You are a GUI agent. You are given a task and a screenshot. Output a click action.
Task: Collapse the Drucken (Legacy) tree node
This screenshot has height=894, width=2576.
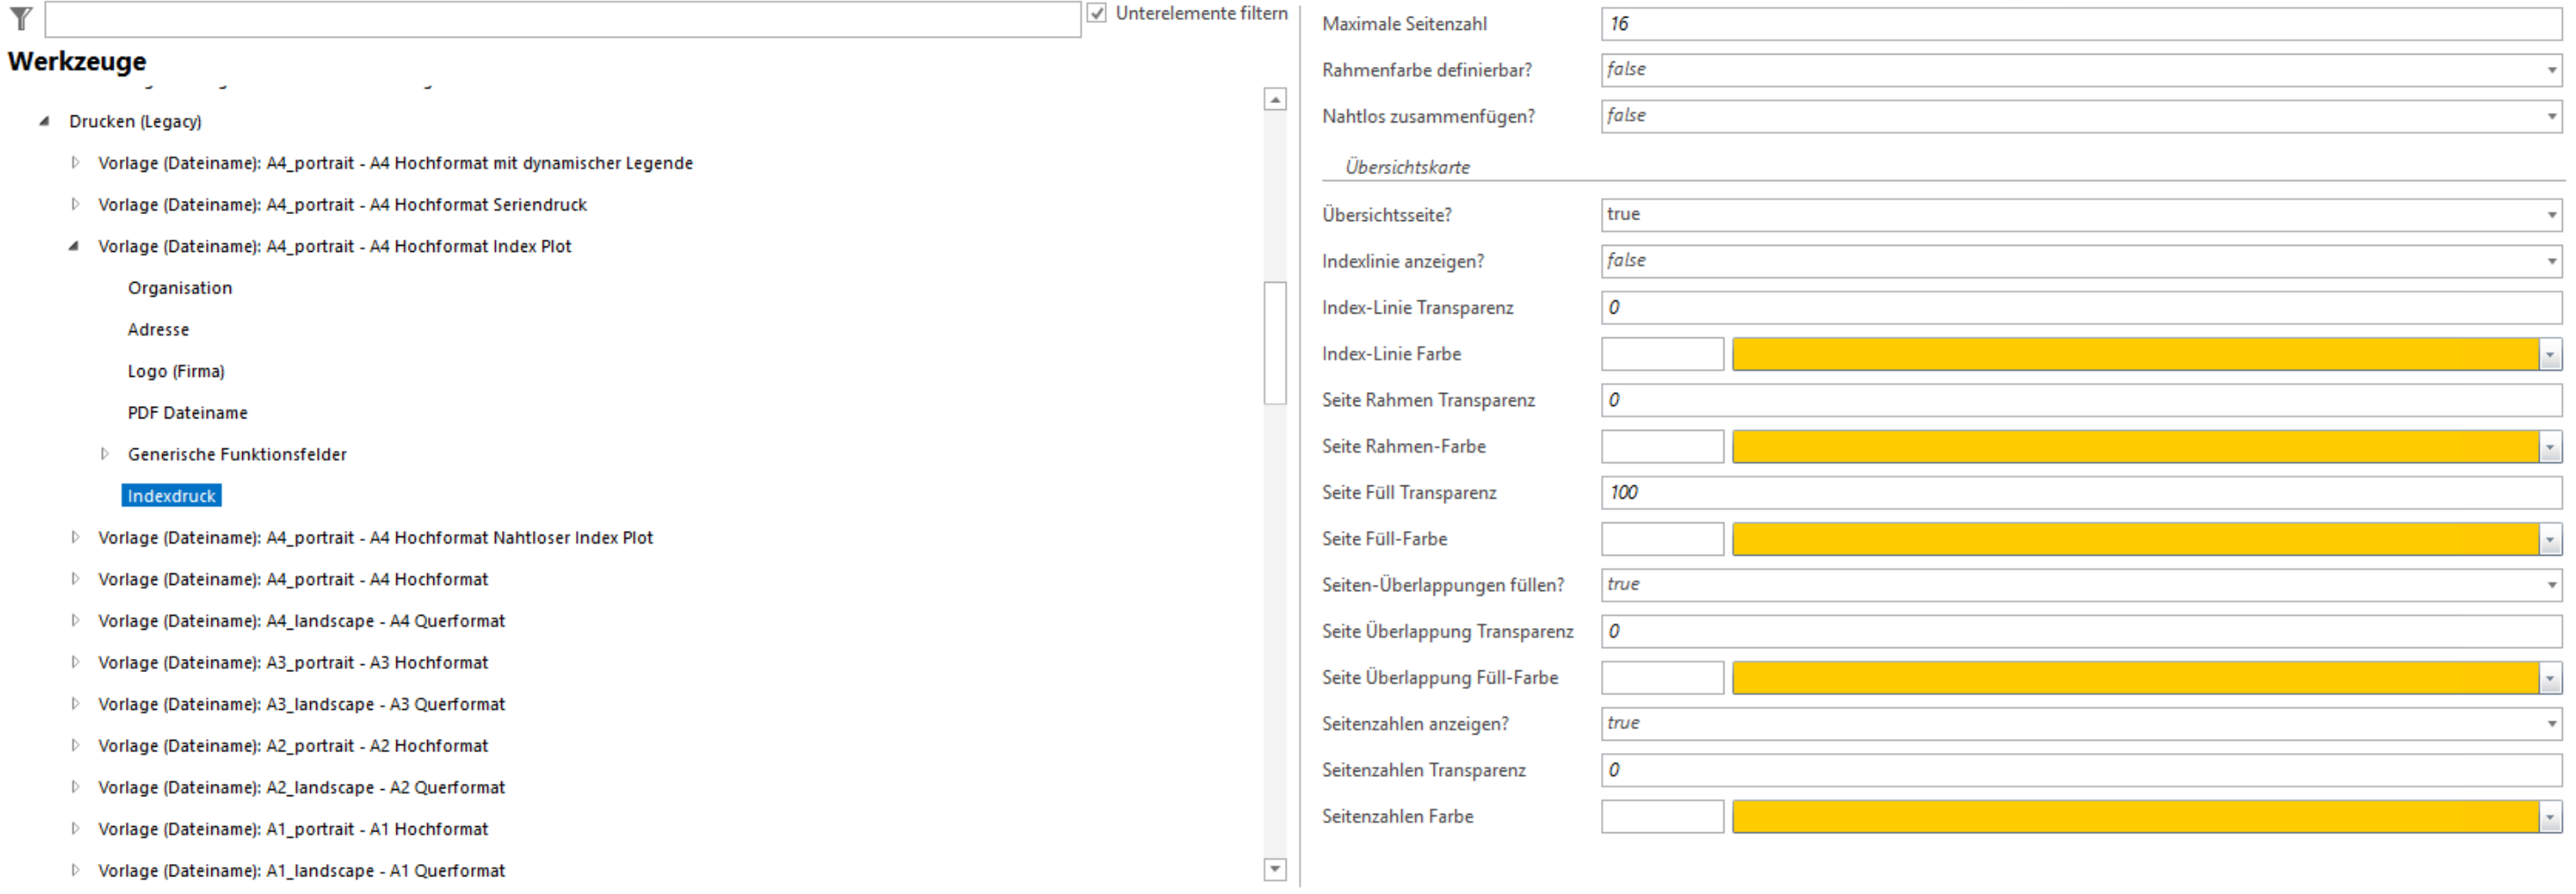42,121
